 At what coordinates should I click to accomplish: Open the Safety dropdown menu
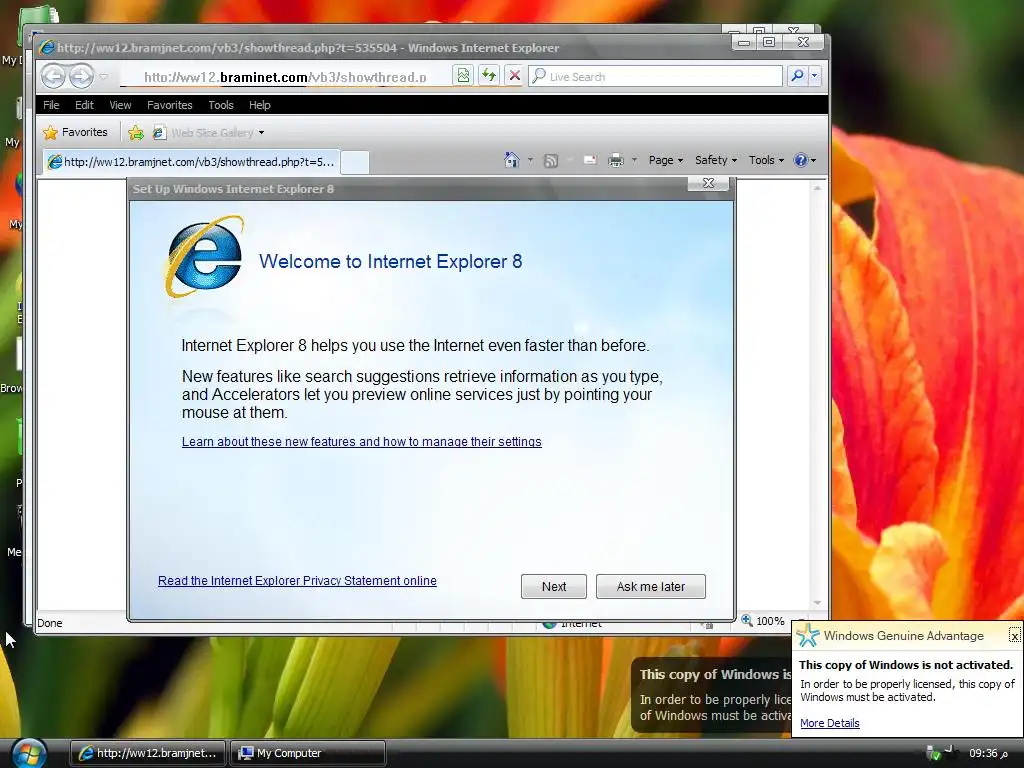716,160
